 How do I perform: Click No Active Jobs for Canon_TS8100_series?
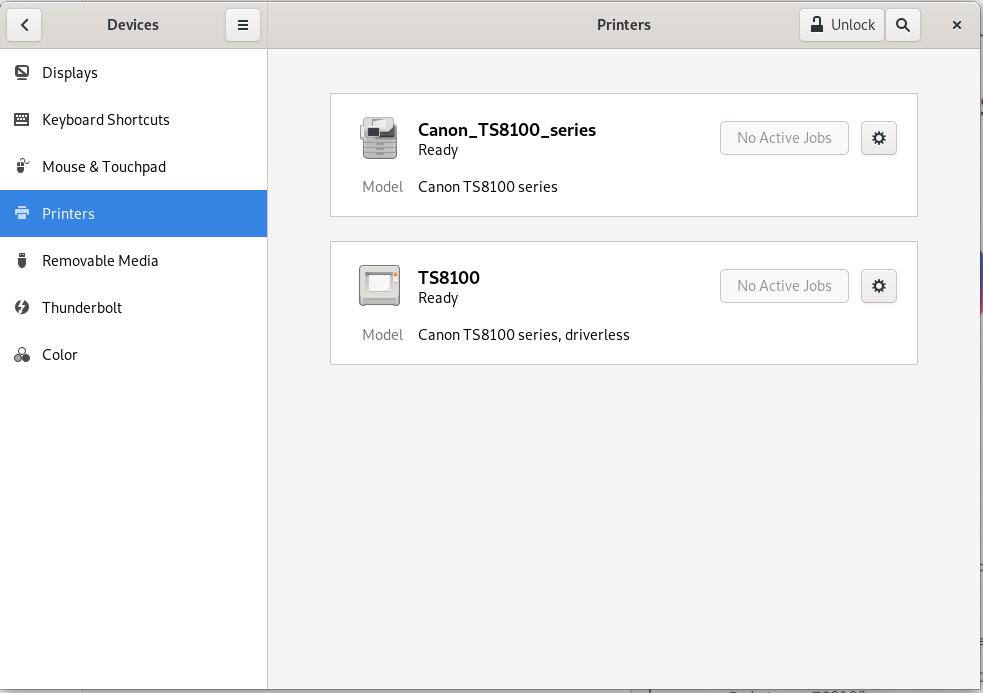[784, 138]
